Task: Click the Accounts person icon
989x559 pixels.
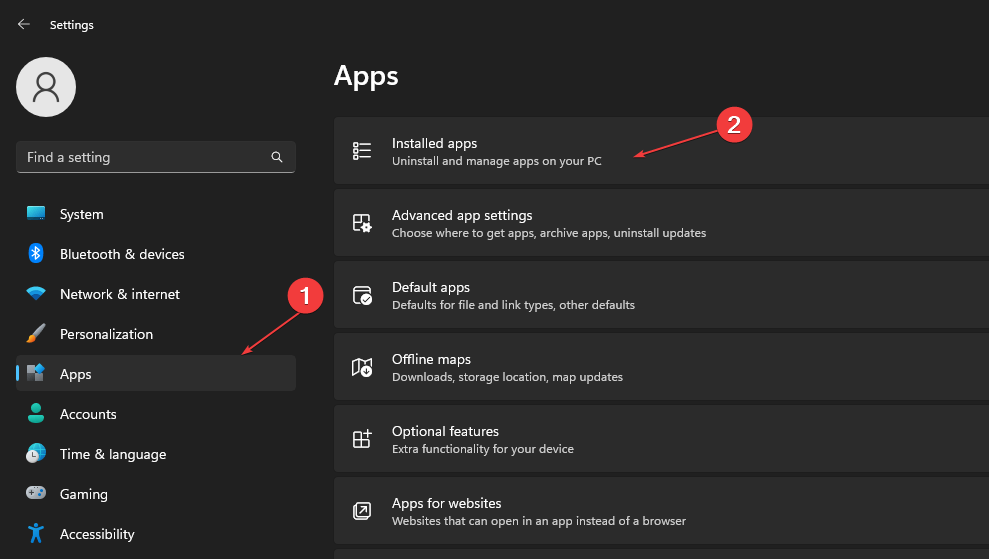Action: tap(36, 413)
